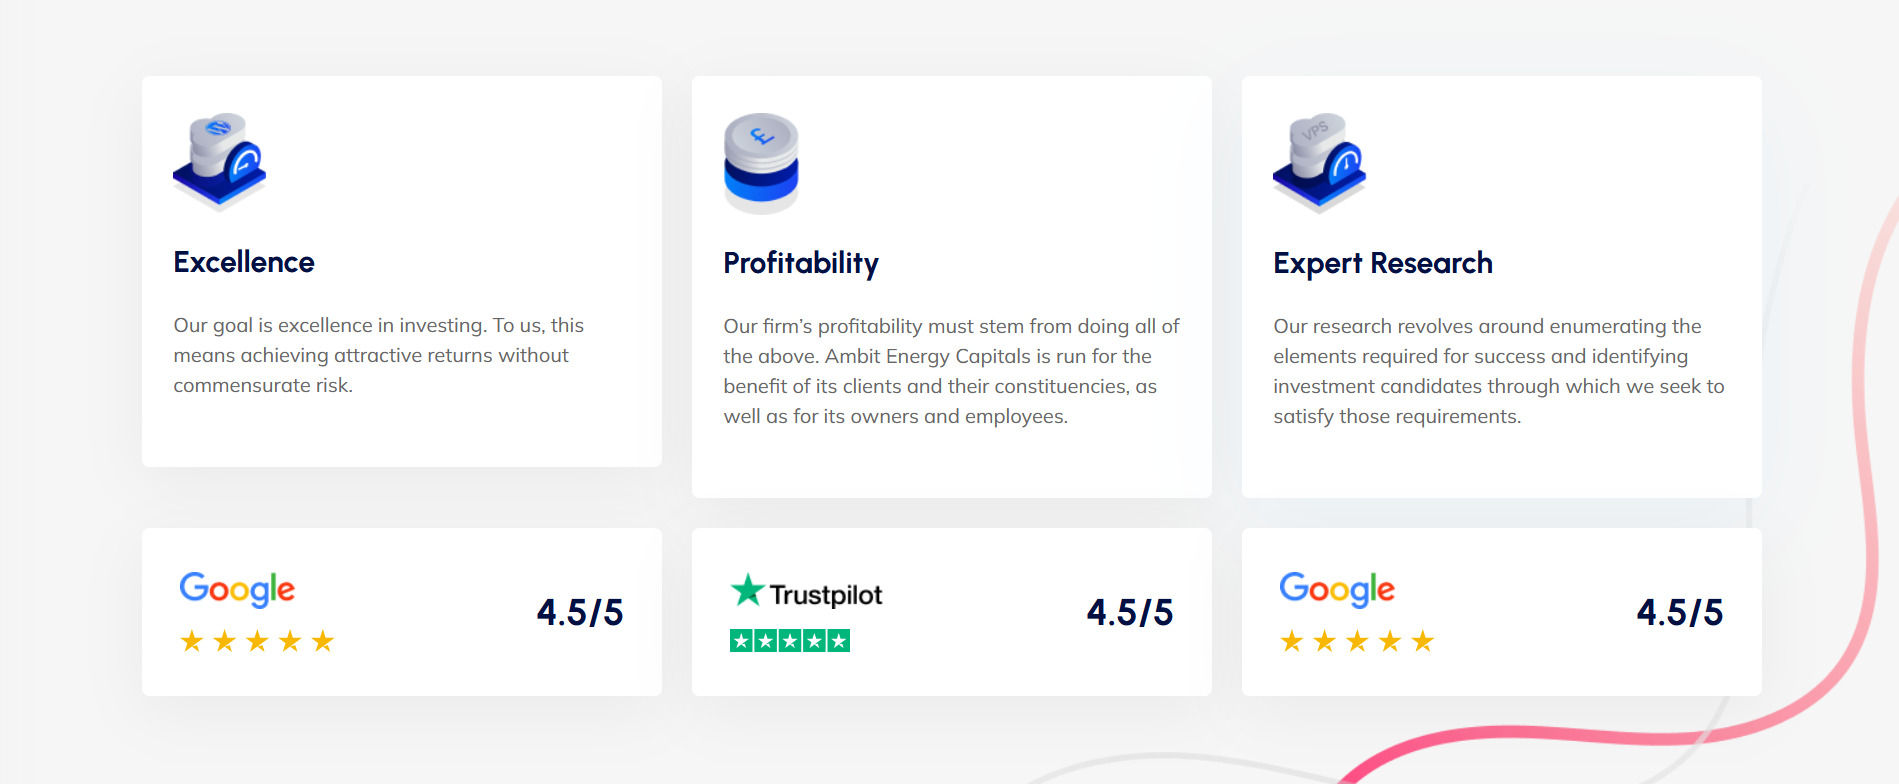Click the Profitability pound coin icon
This screenshot has height=784, width=1899.
[x=761, y=163]
